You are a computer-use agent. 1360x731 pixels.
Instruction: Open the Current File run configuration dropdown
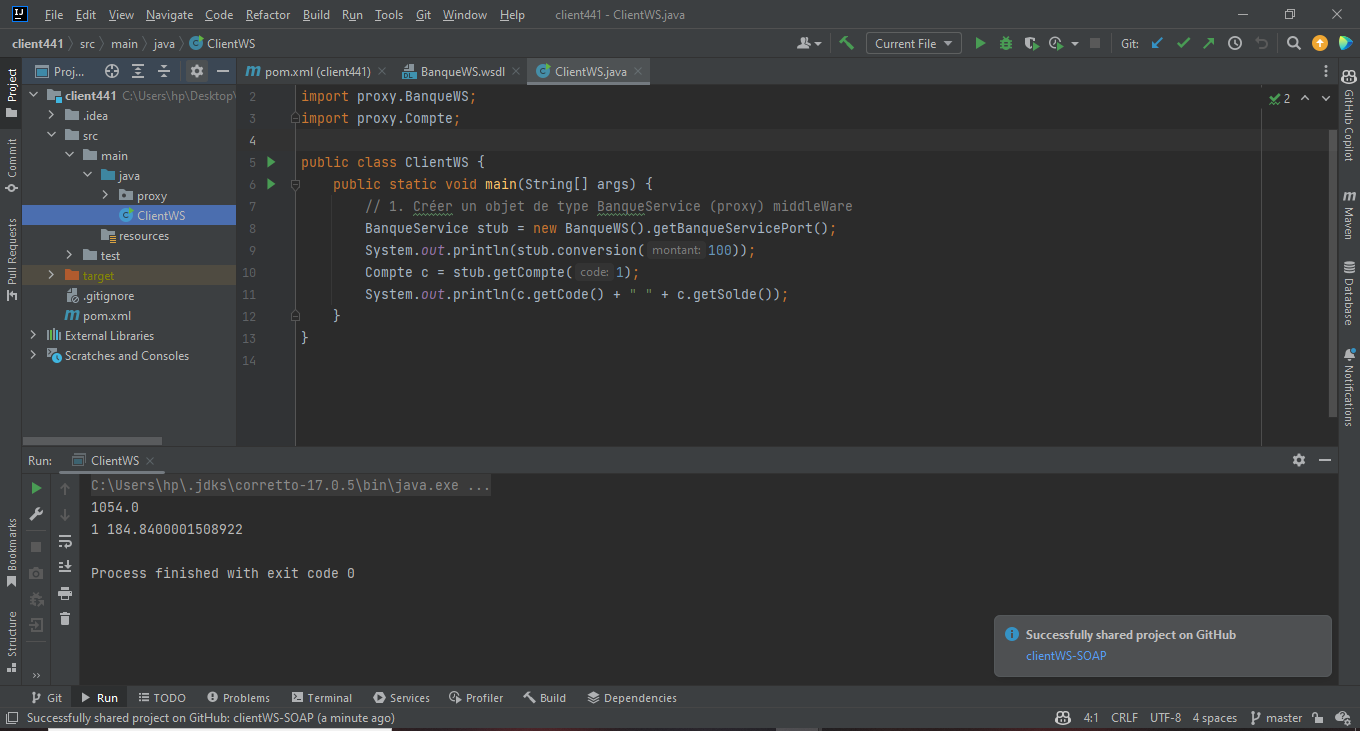[x=914, y=43]
